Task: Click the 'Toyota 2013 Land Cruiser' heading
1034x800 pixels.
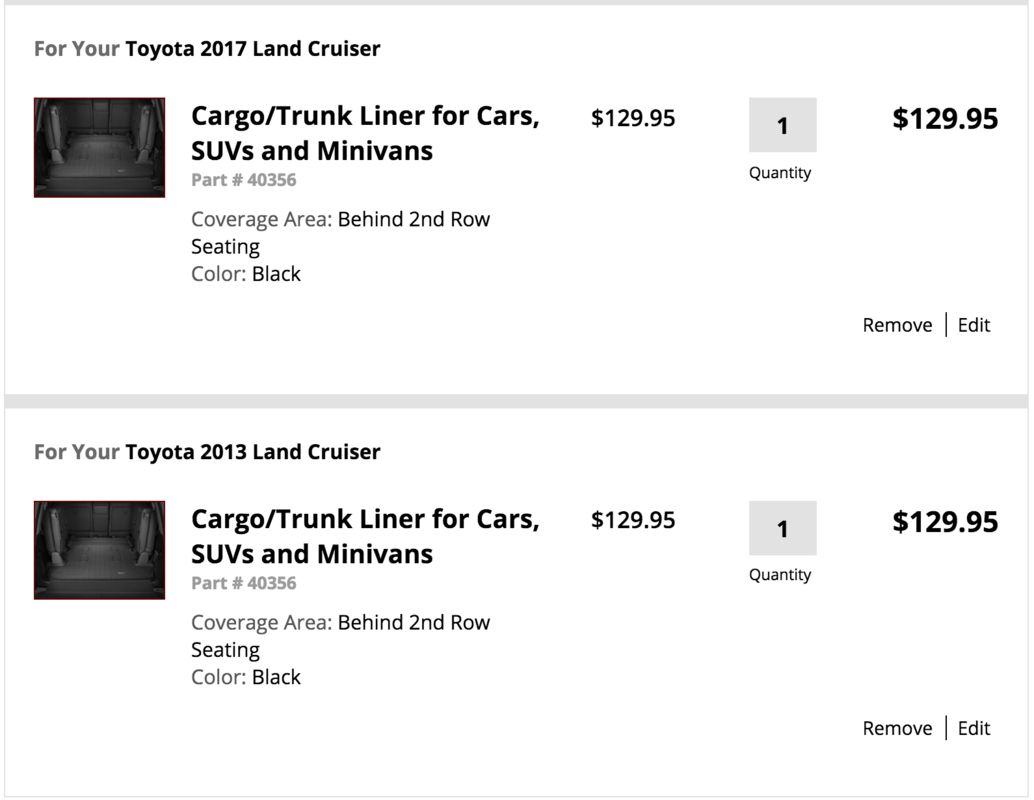Action: (x=252, y=452)
